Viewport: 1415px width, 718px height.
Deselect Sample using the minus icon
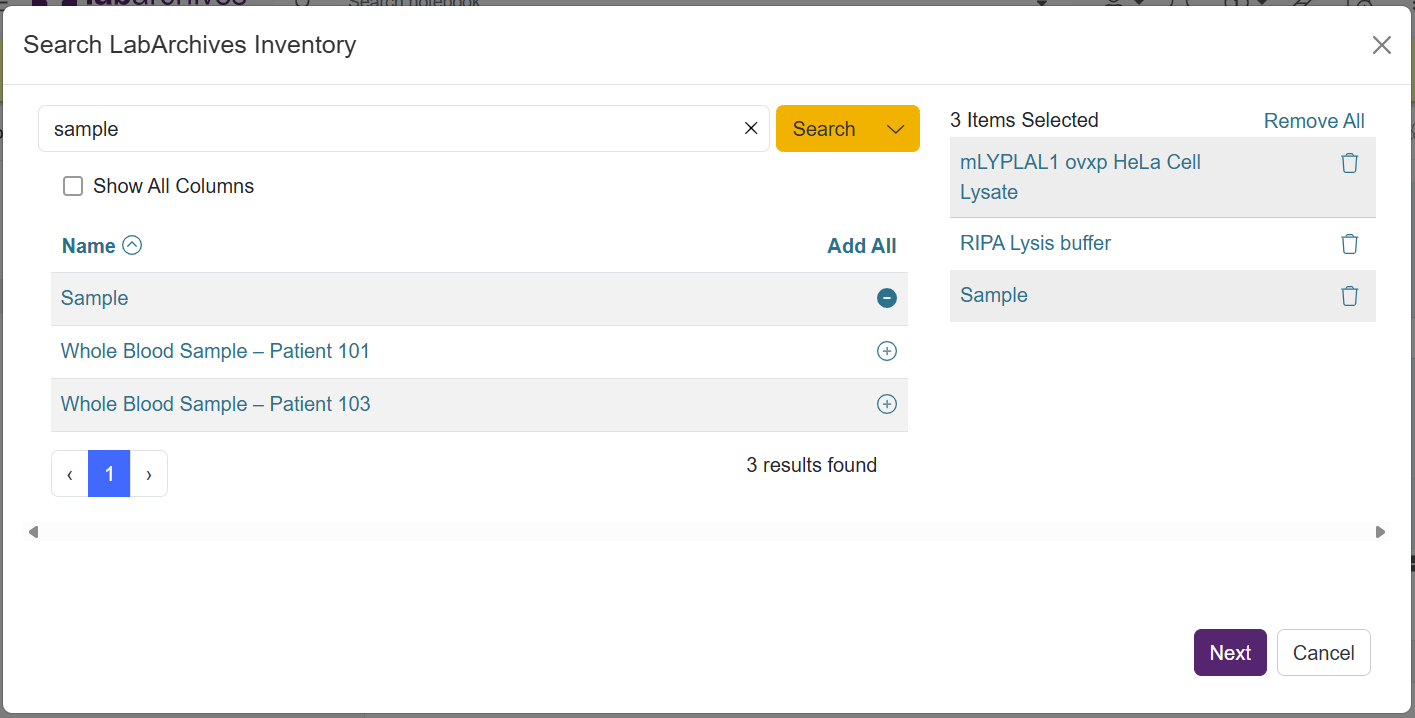pos(887,298)
